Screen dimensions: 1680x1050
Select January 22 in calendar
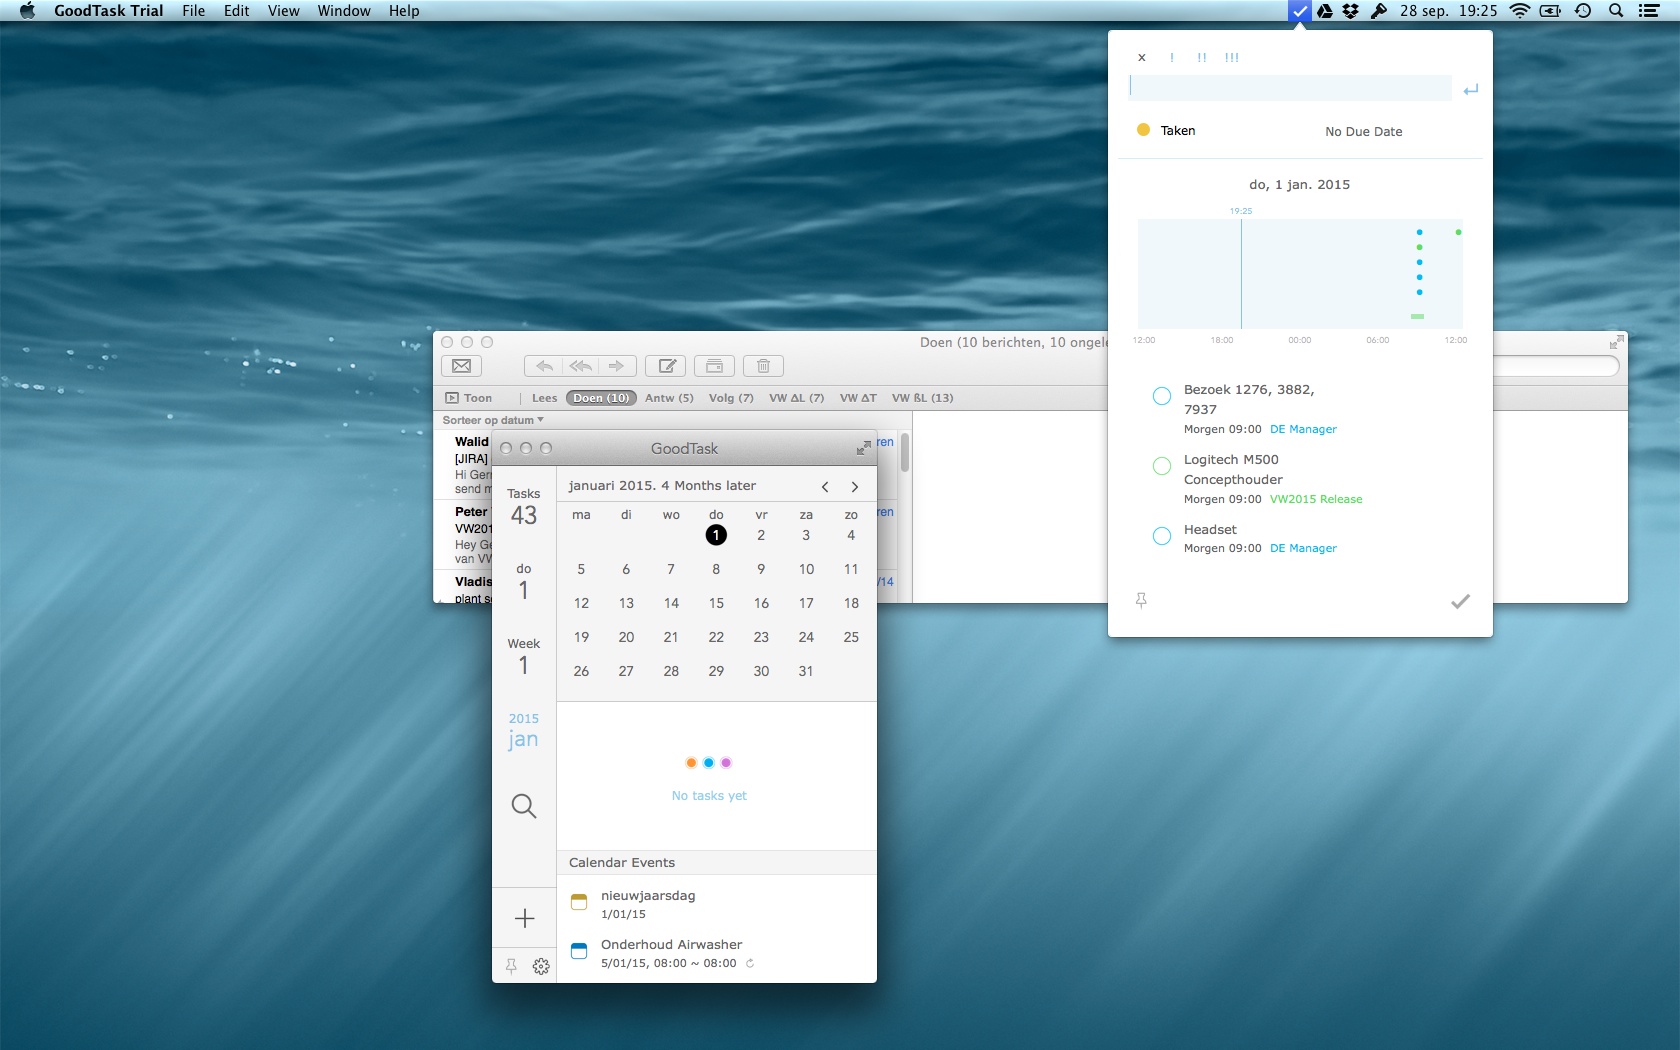tap(716, 637)
